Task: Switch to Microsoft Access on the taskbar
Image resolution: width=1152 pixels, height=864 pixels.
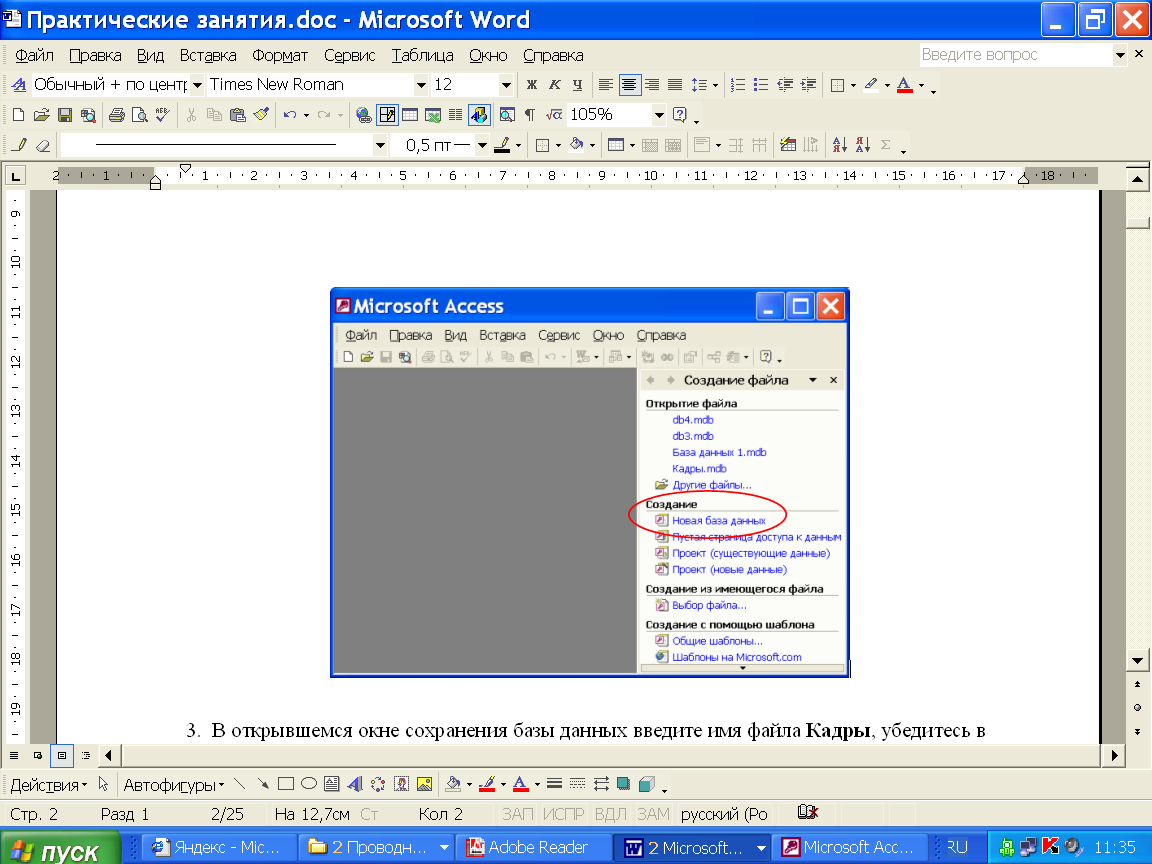Action: click(x=851, y=848)
